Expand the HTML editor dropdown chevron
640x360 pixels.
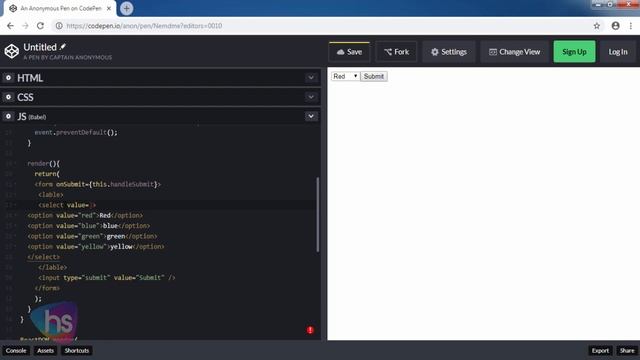pos(311,78)
